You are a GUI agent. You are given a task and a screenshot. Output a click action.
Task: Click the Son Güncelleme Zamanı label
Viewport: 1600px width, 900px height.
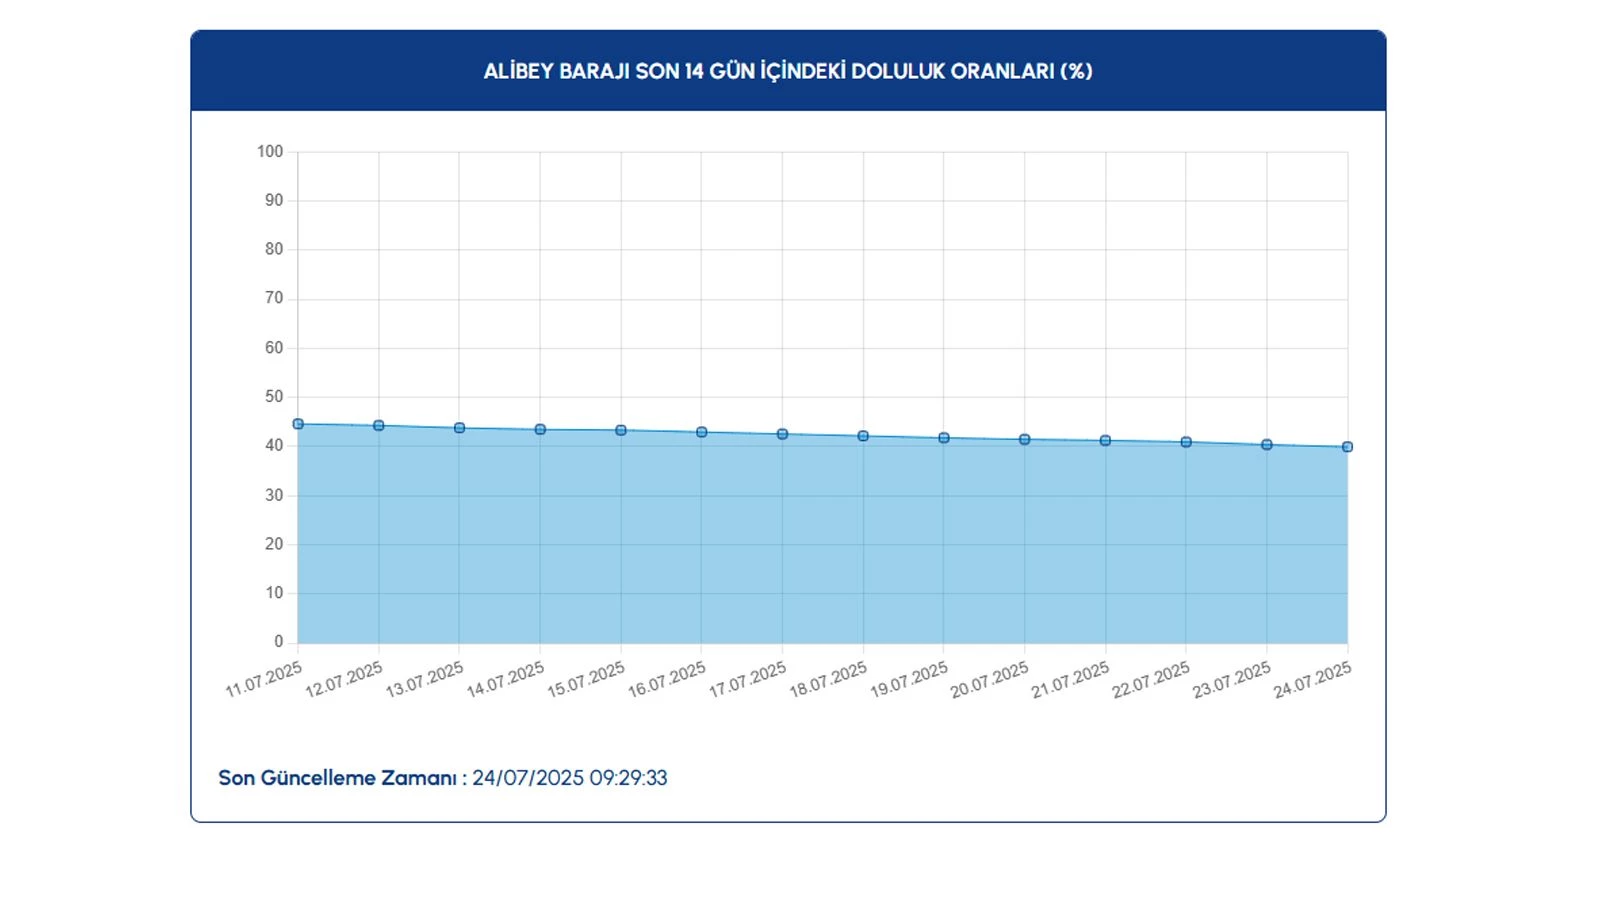(x=342, y=778)
